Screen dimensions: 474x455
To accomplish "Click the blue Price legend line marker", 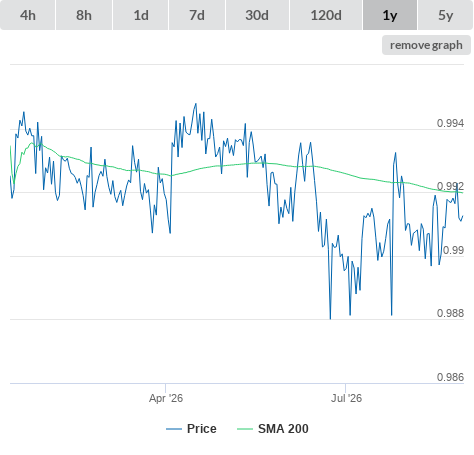I will point(174,429).
